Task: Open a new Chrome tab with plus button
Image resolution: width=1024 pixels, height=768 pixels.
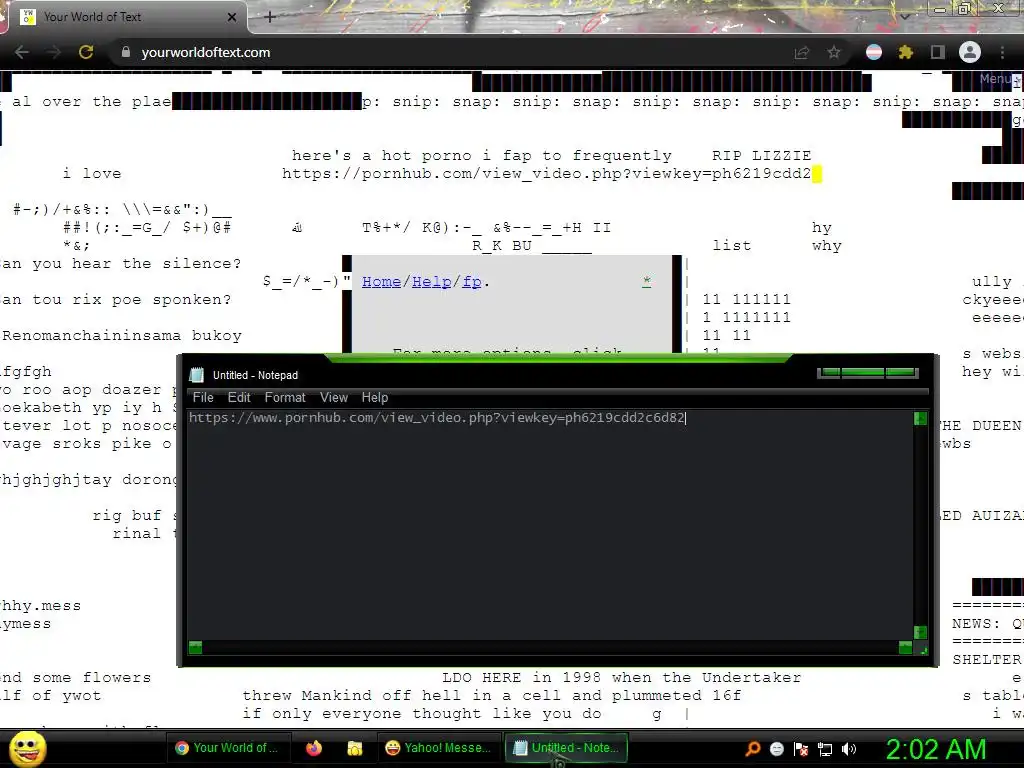Action: coord(270,17)
